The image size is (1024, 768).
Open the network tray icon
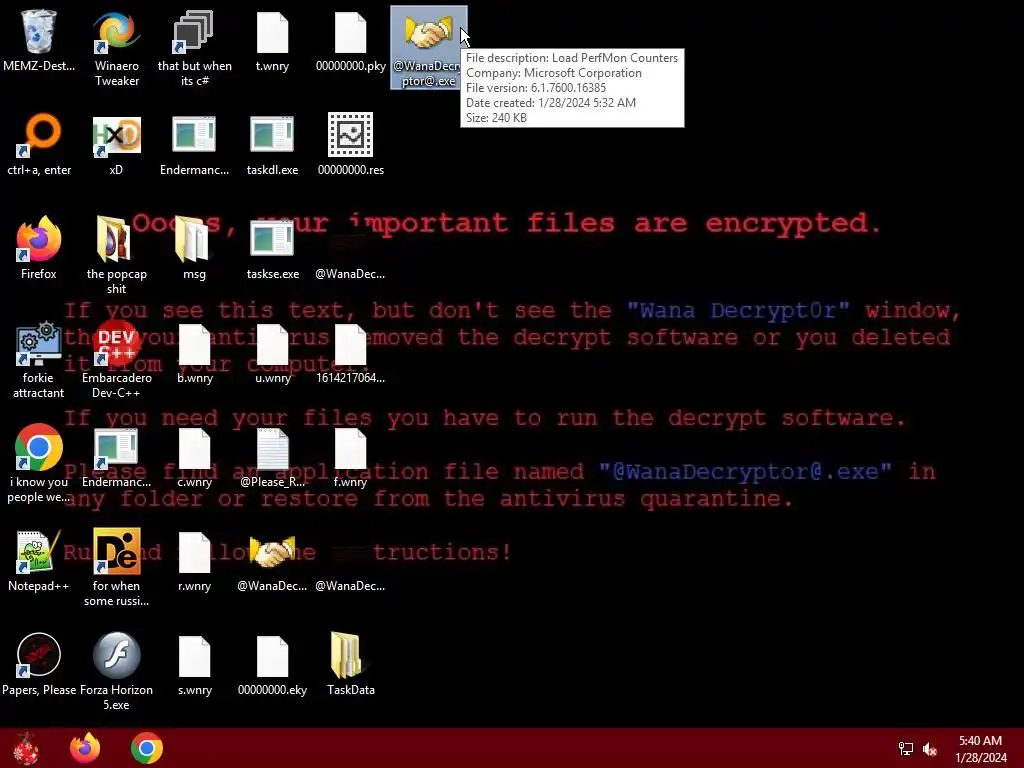(906, 749)
